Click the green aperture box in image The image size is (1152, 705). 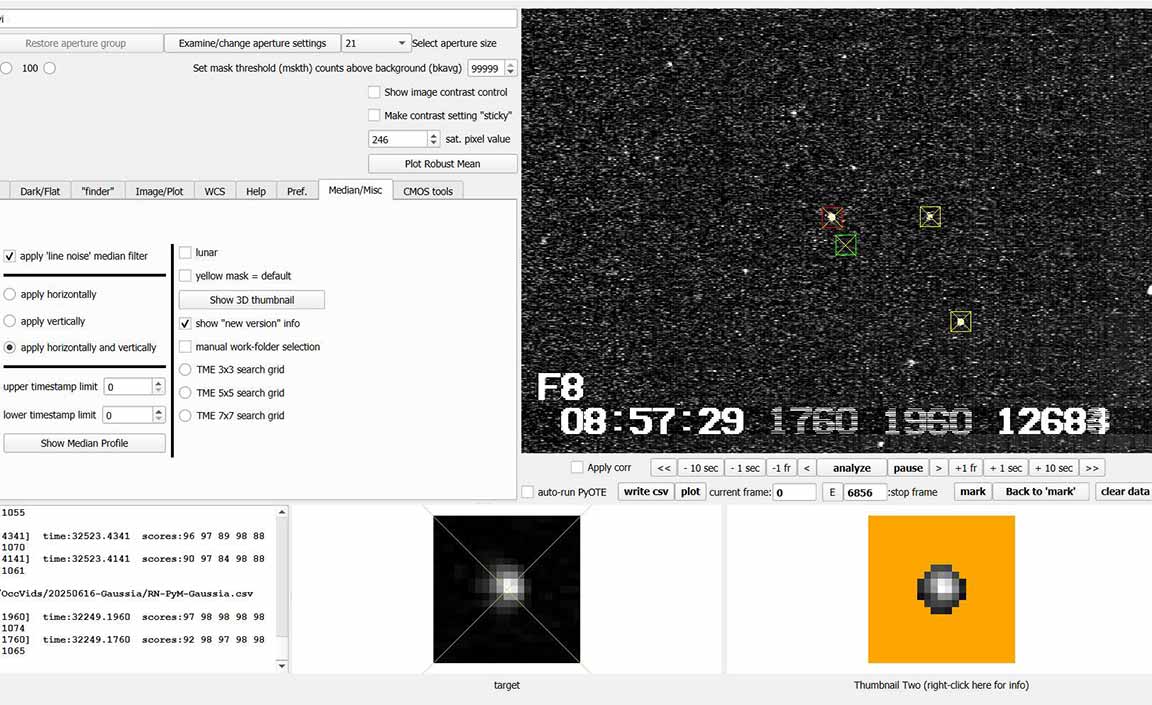point(846,245)
